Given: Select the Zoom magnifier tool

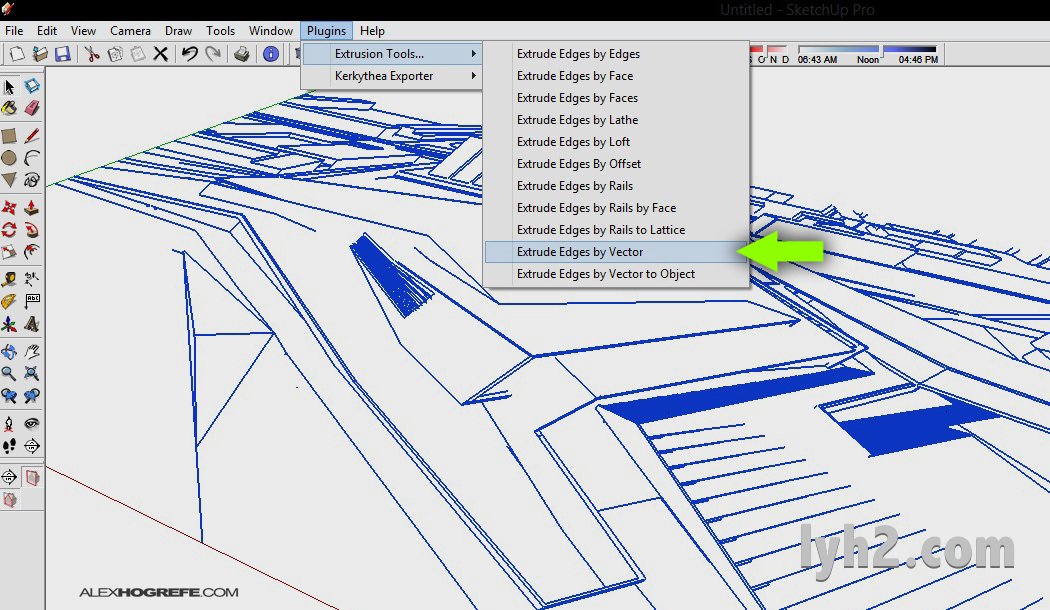Looking at the screenshot, I should click(x=9, y=373).
